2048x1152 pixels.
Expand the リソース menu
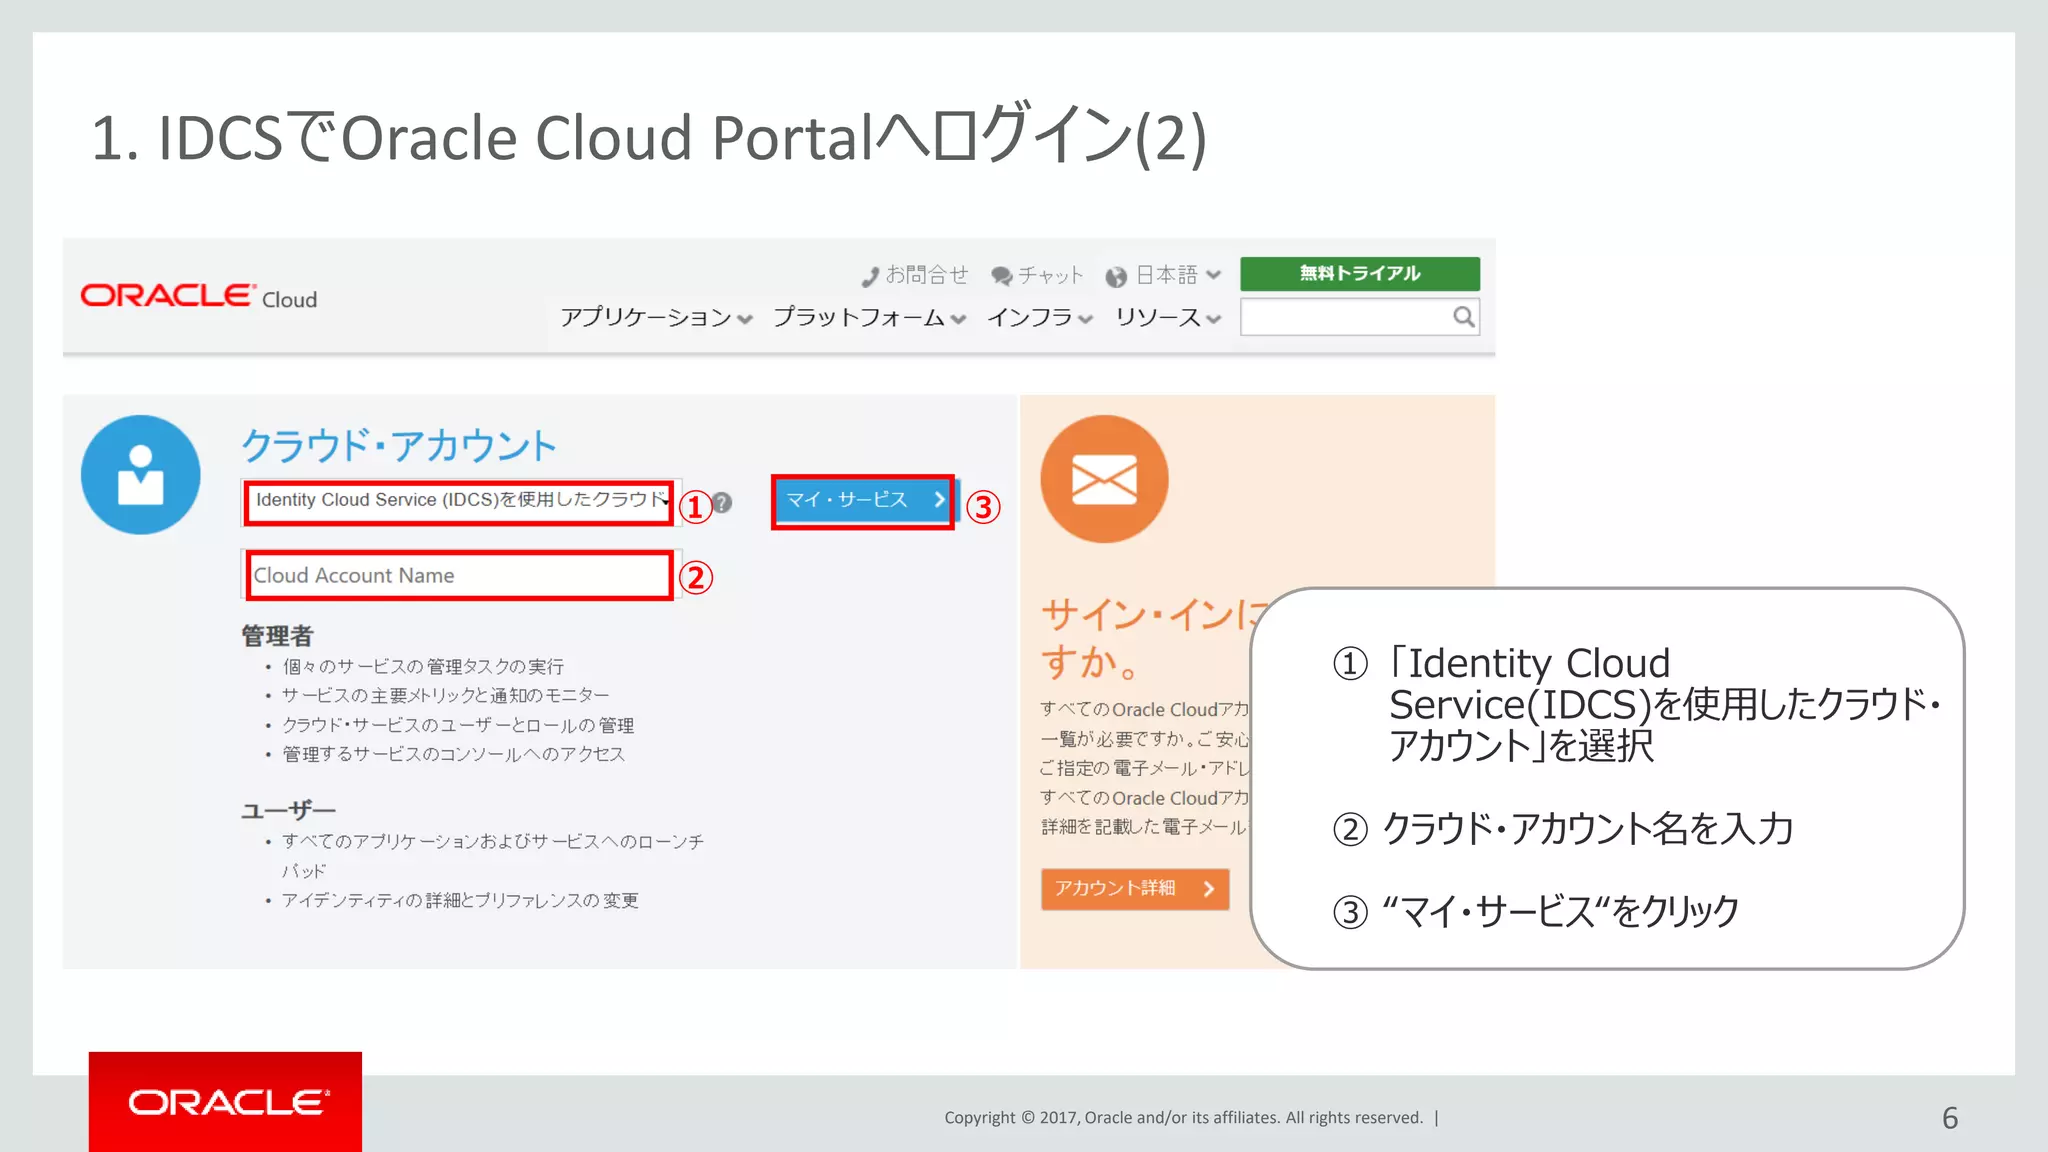[1168, 317]
